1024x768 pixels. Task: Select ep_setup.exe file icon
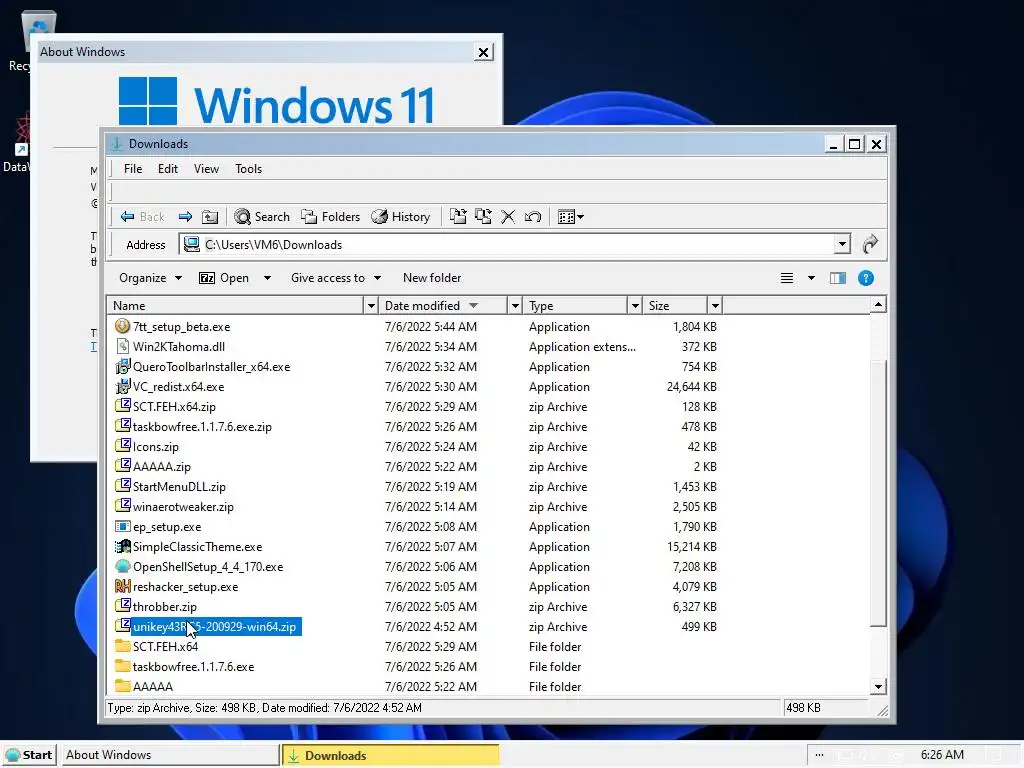[122, 526]
